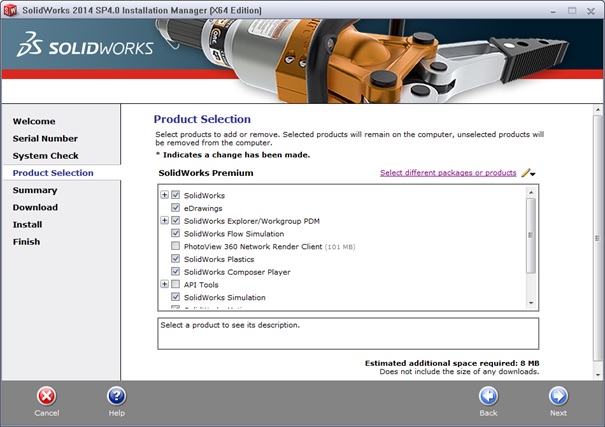Go back using the Back arrow icon
The height and width of the screenshot is (427, 605).
click(488, 396)
